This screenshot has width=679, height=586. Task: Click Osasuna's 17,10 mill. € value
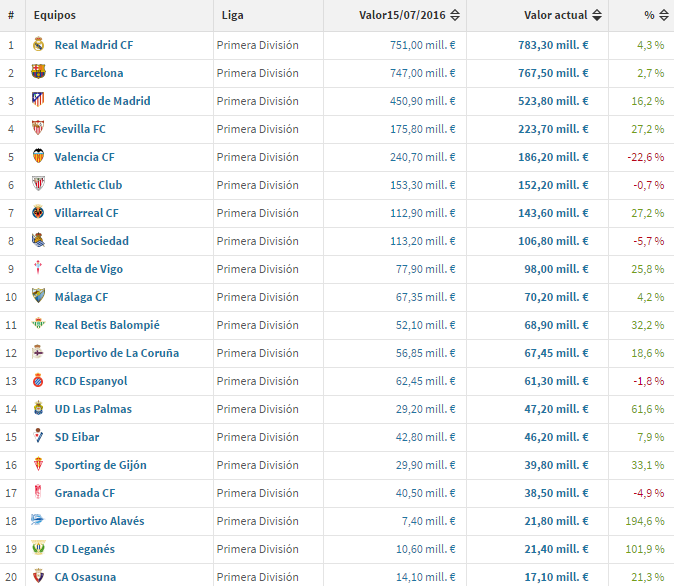pyautogui.click(x=556, y=577)
